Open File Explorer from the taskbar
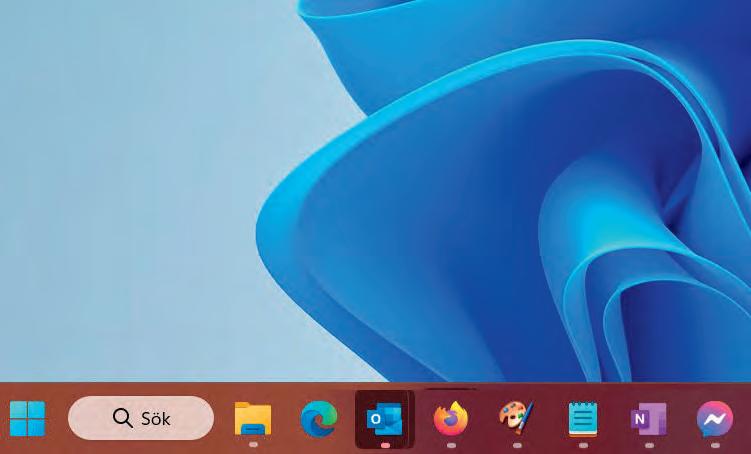The image size is (751, 454). coord(253,419)
